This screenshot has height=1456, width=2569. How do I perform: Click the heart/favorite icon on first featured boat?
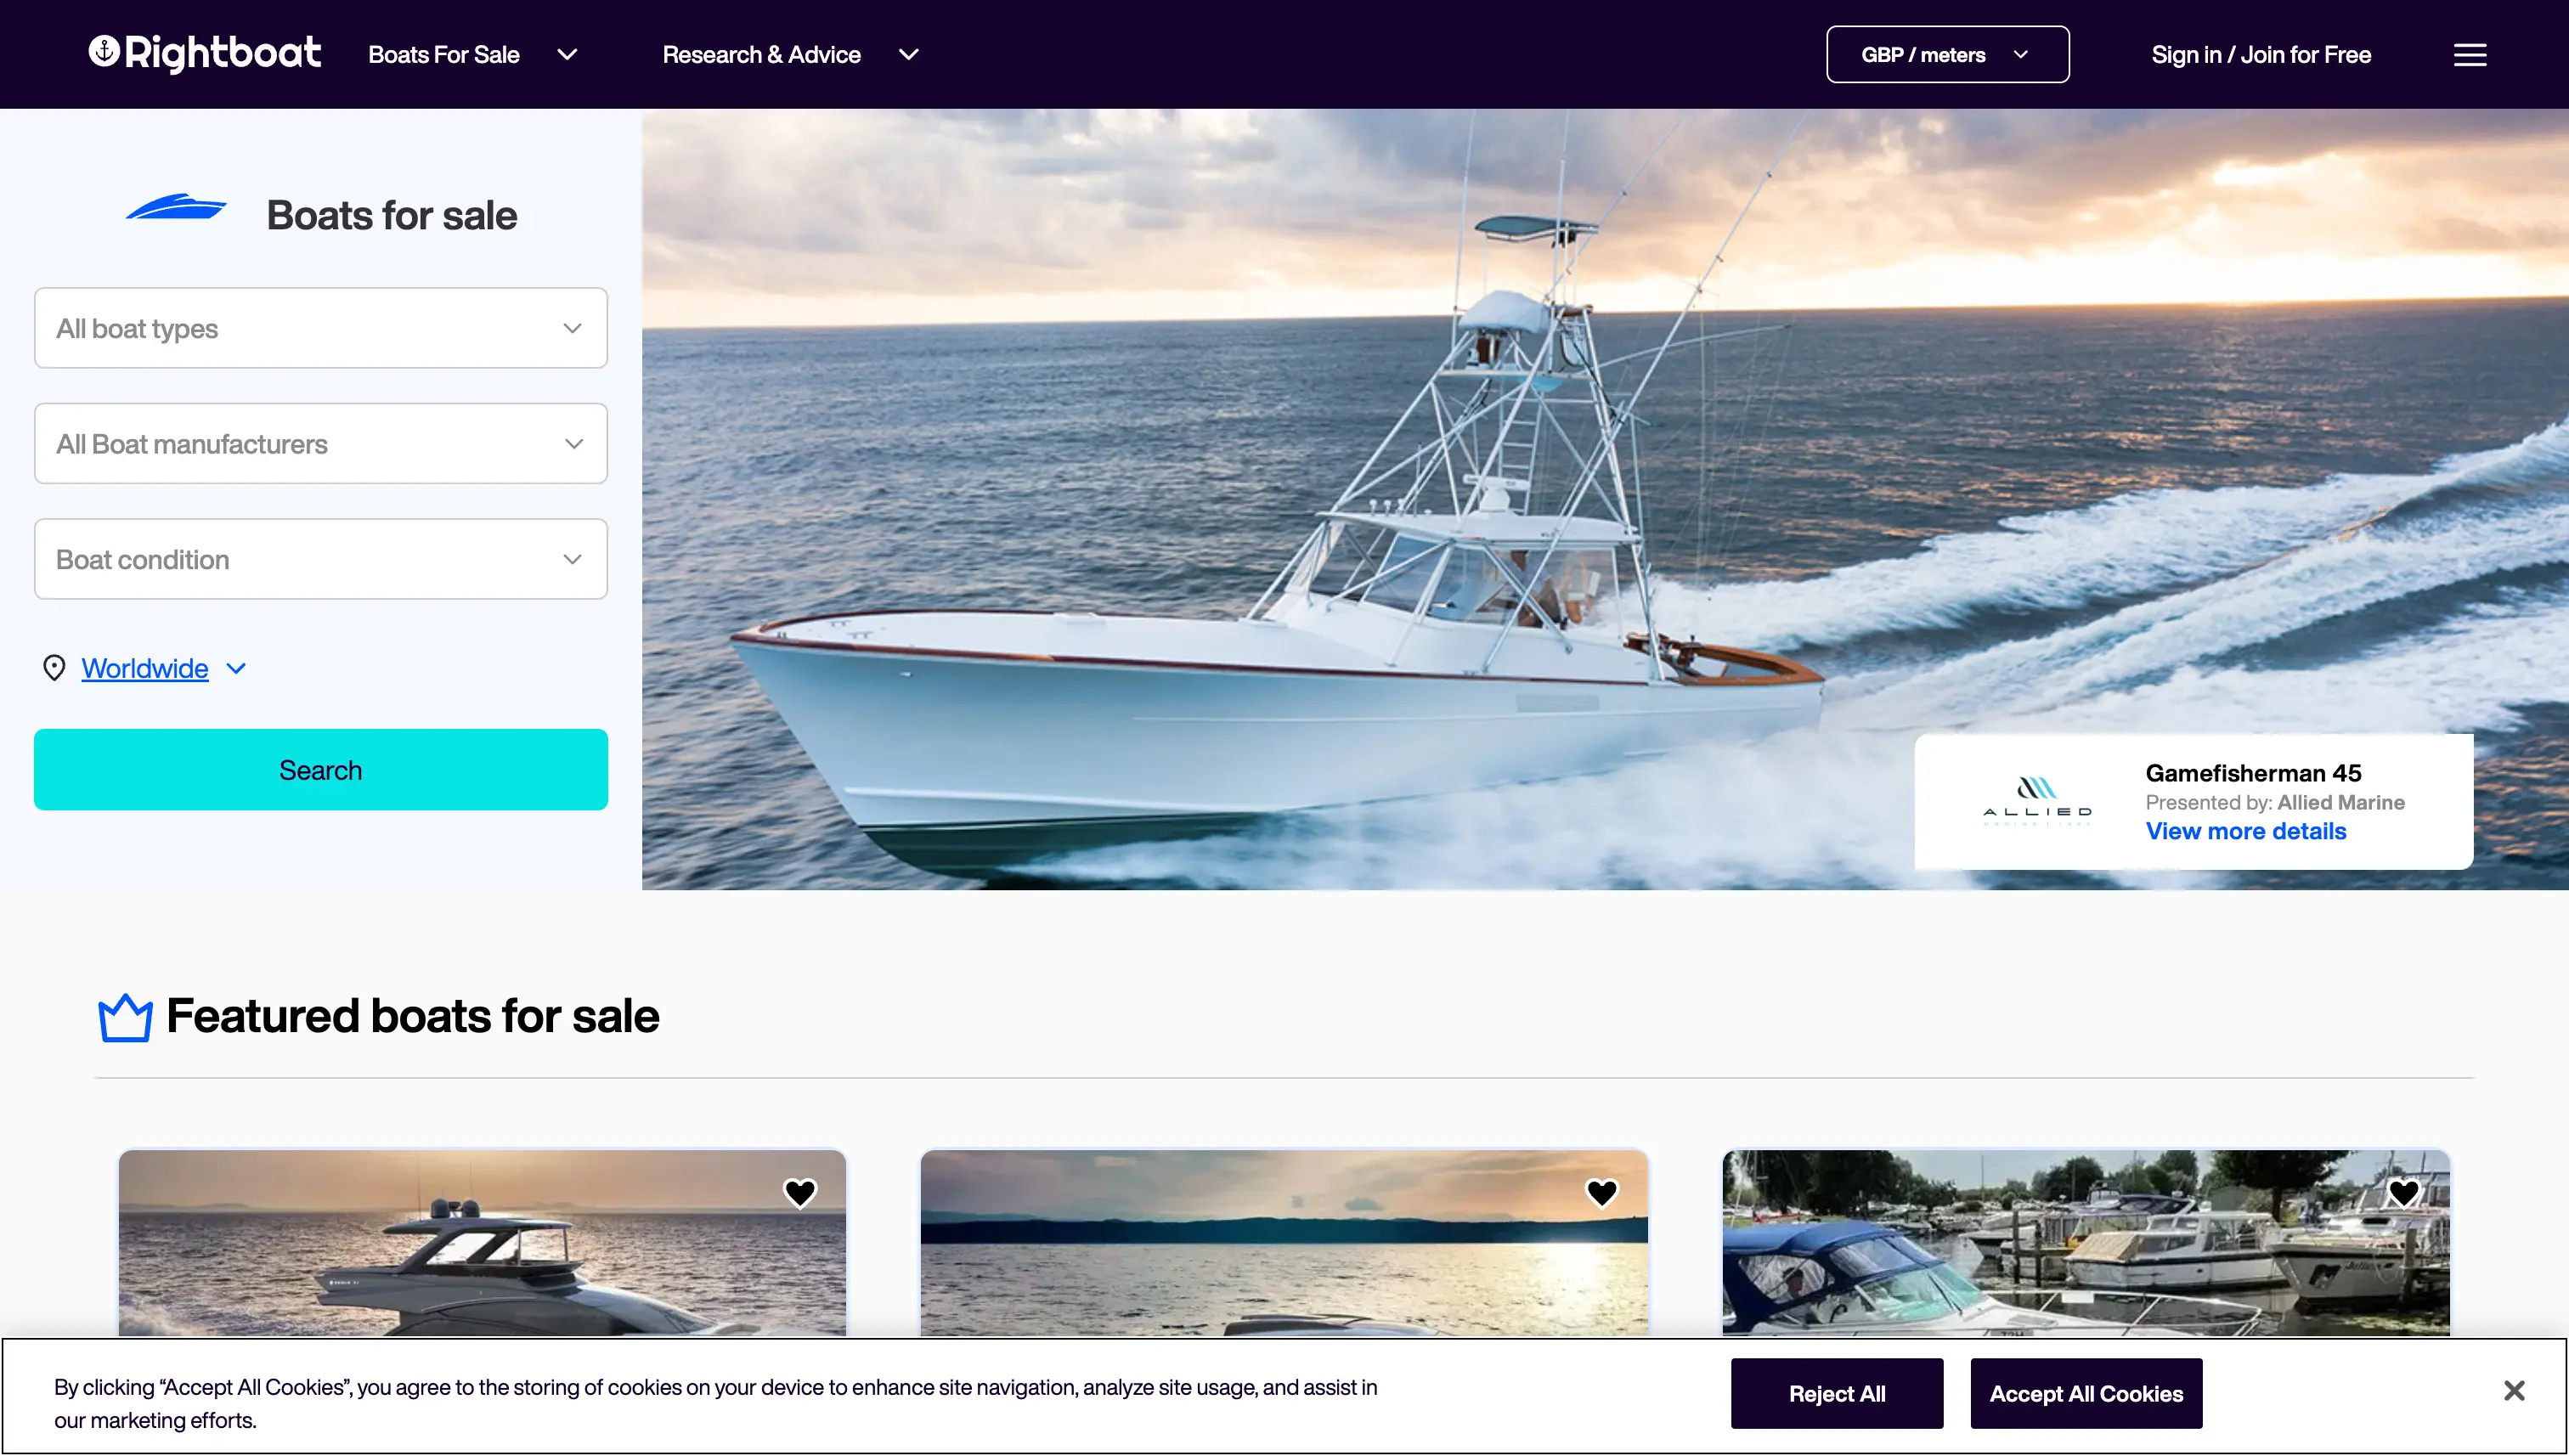tap(801, 1193)
